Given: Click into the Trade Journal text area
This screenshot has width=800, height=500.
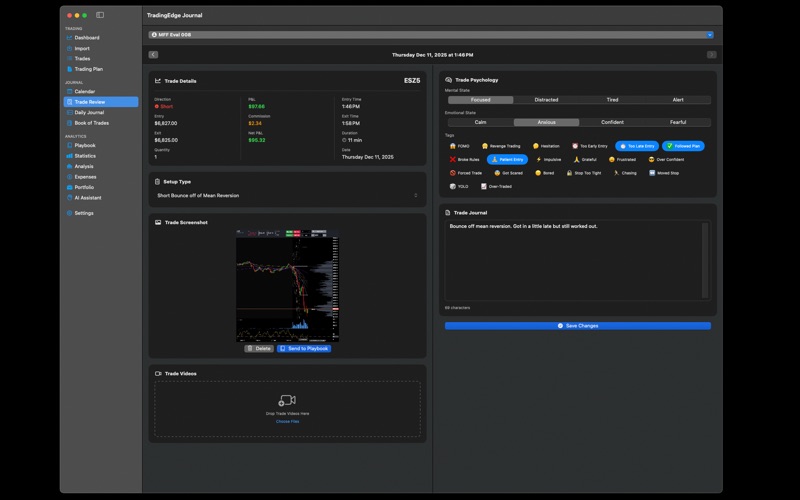Looking at the screenshot, I should pyautogui.click(x=573, y=260).
